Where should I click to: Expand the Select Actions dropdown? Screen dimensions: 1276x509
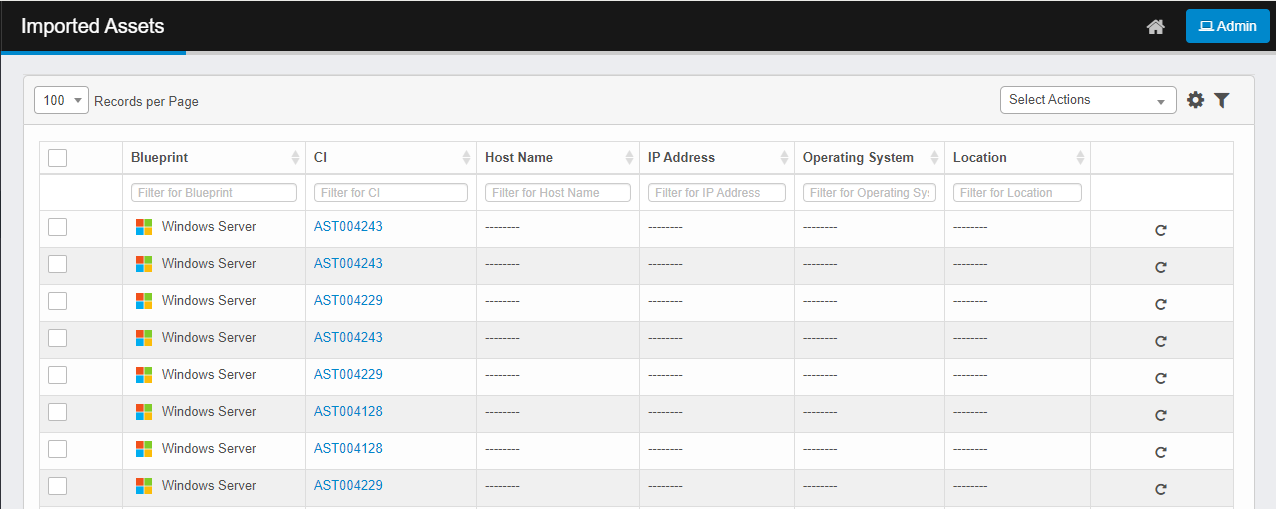pos(1087,100)
